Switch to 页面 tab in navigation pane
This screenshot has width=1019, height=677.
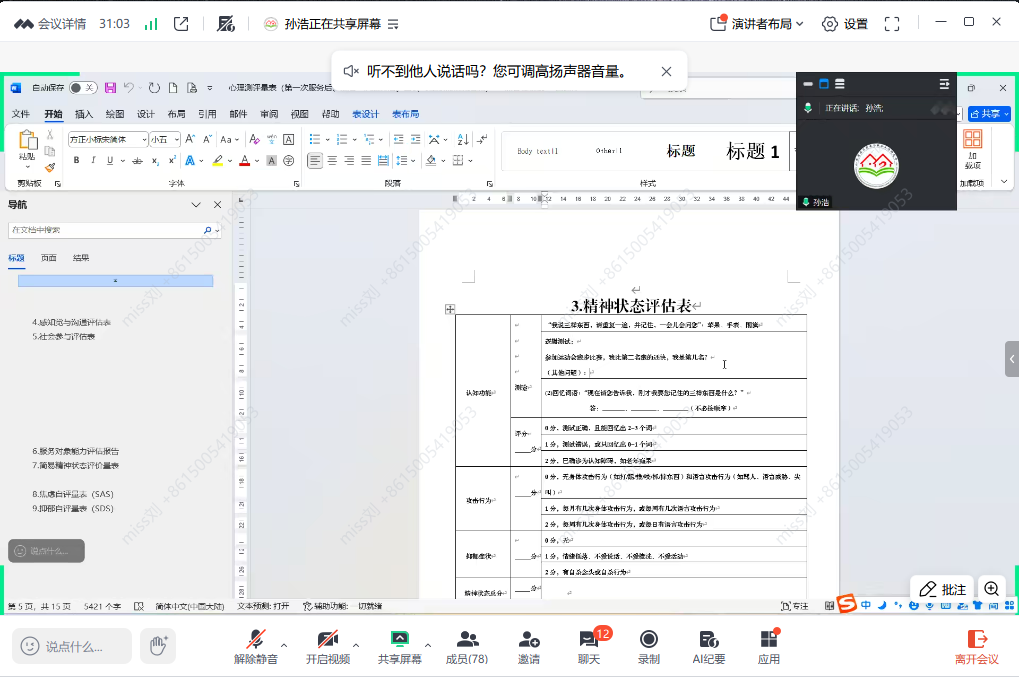(x=51, y=257)
